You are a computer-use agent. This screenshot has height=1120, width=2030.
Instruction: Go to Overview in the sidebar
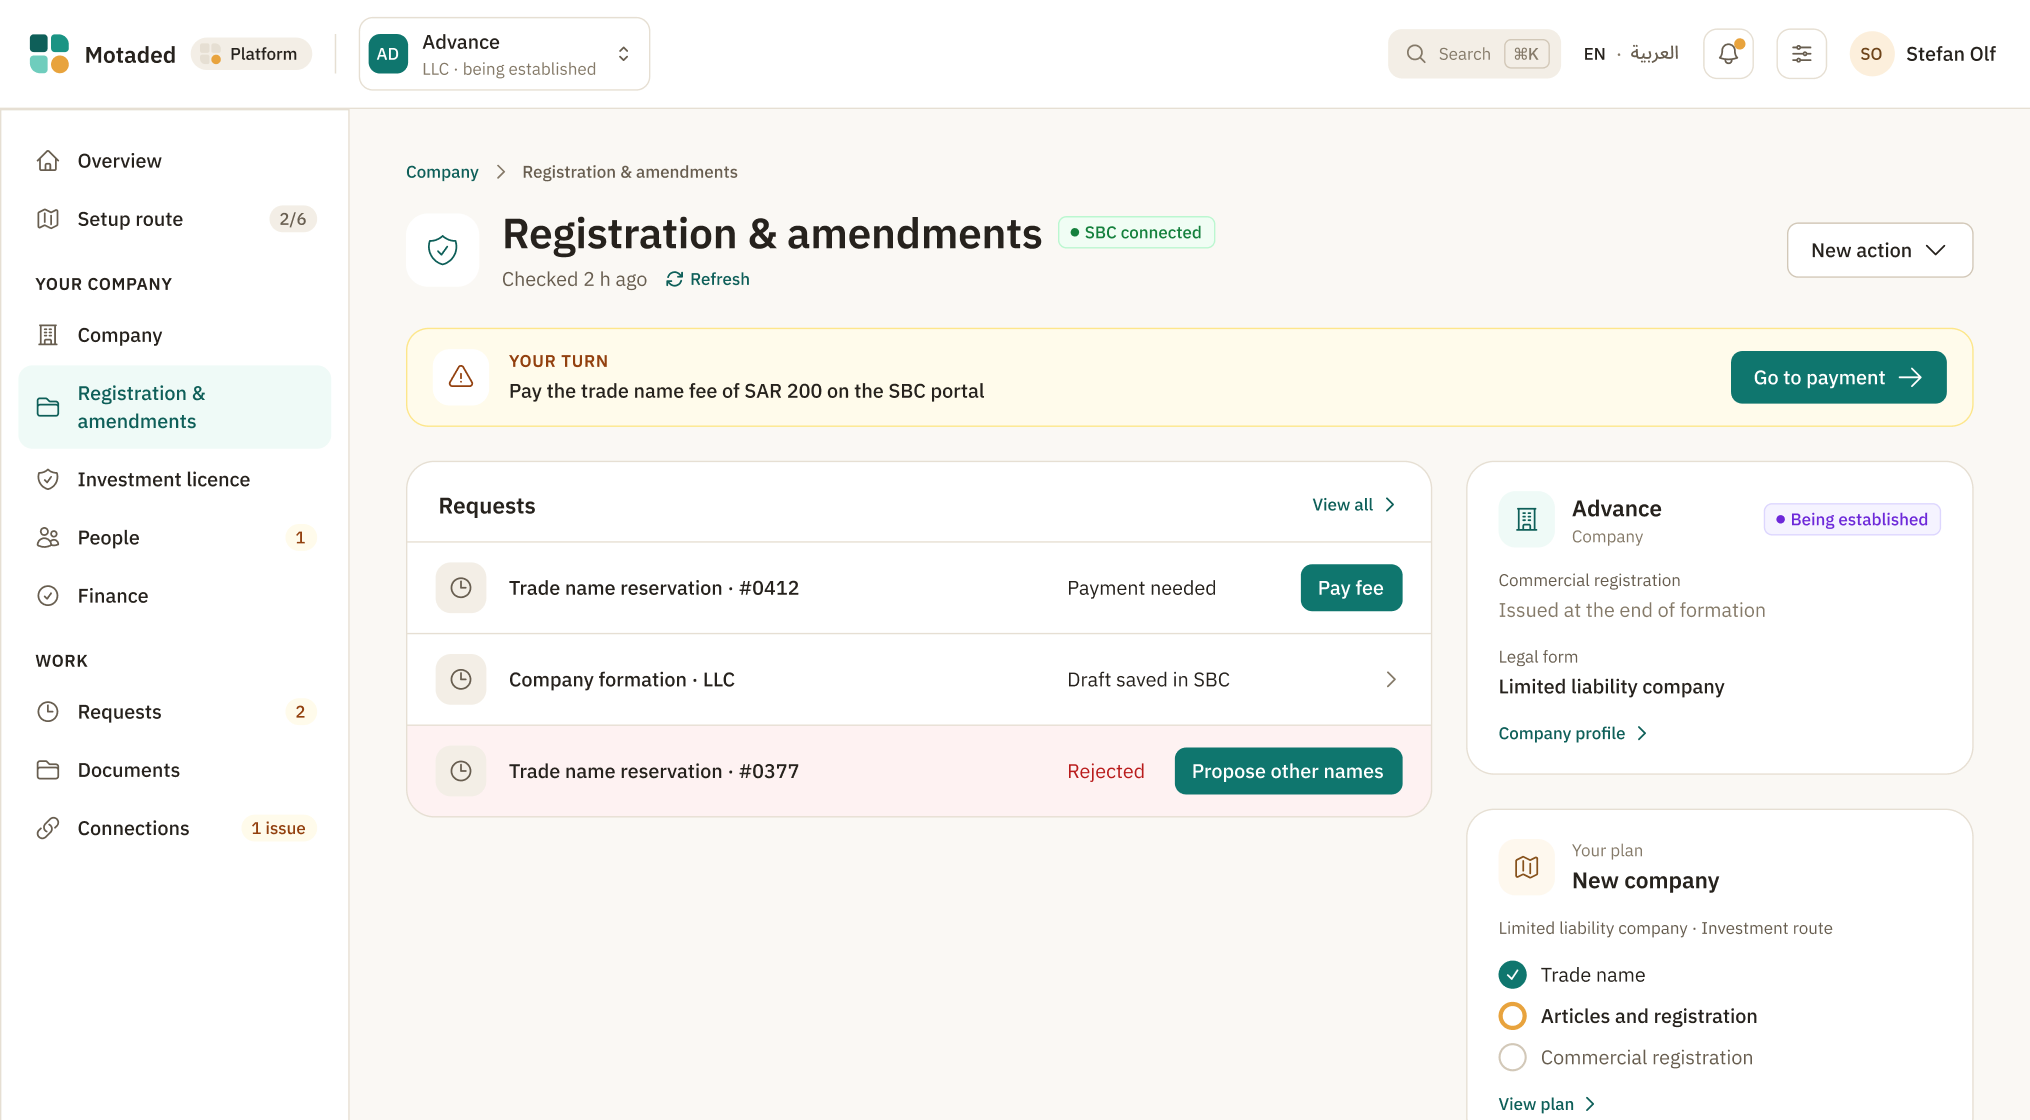pyautogui.click(x=175, y=161)
